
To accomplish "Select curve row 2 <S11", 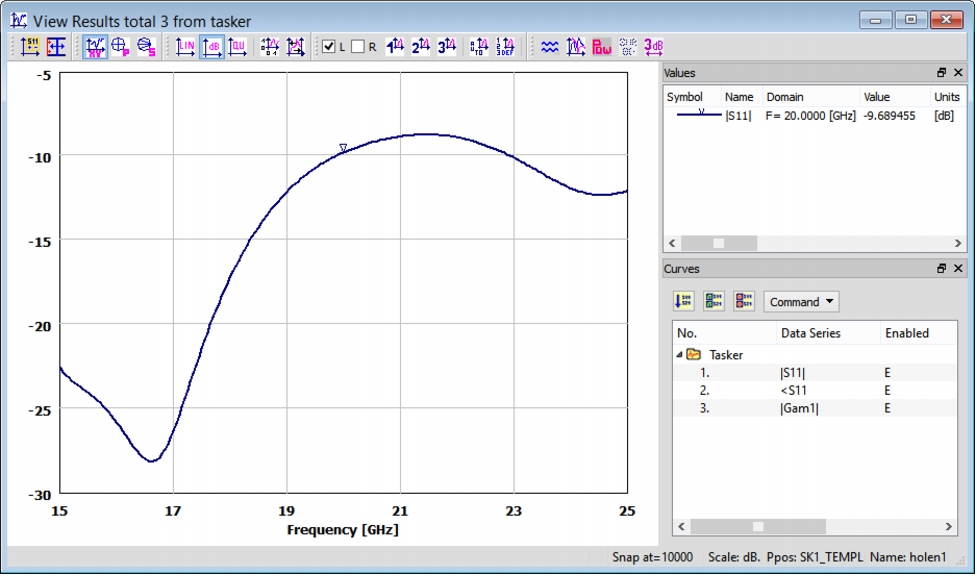I will tap(814, 391).
